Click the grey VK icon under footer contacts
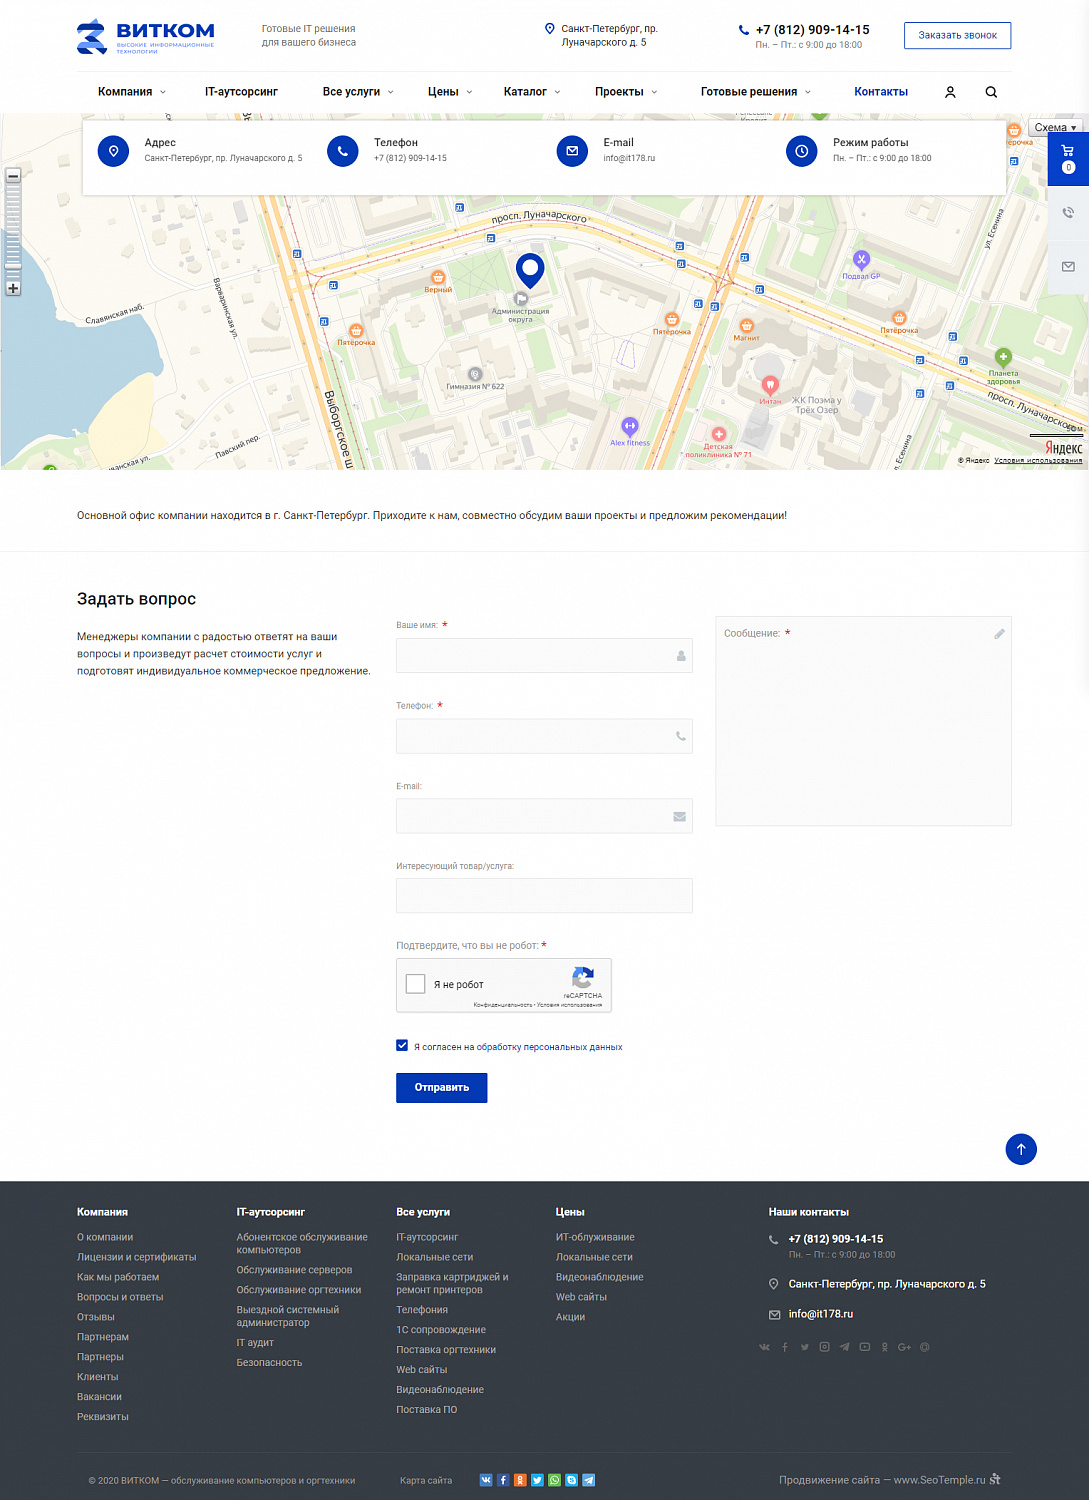The height and width of the screenshot is (1500, 1089). (765, 1347)
